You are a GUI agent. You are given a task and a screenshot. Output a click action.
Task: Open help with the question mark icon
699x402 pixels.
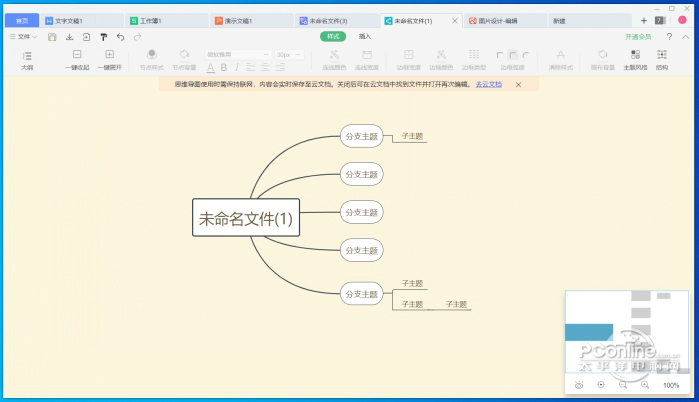[x=669, y=37]
